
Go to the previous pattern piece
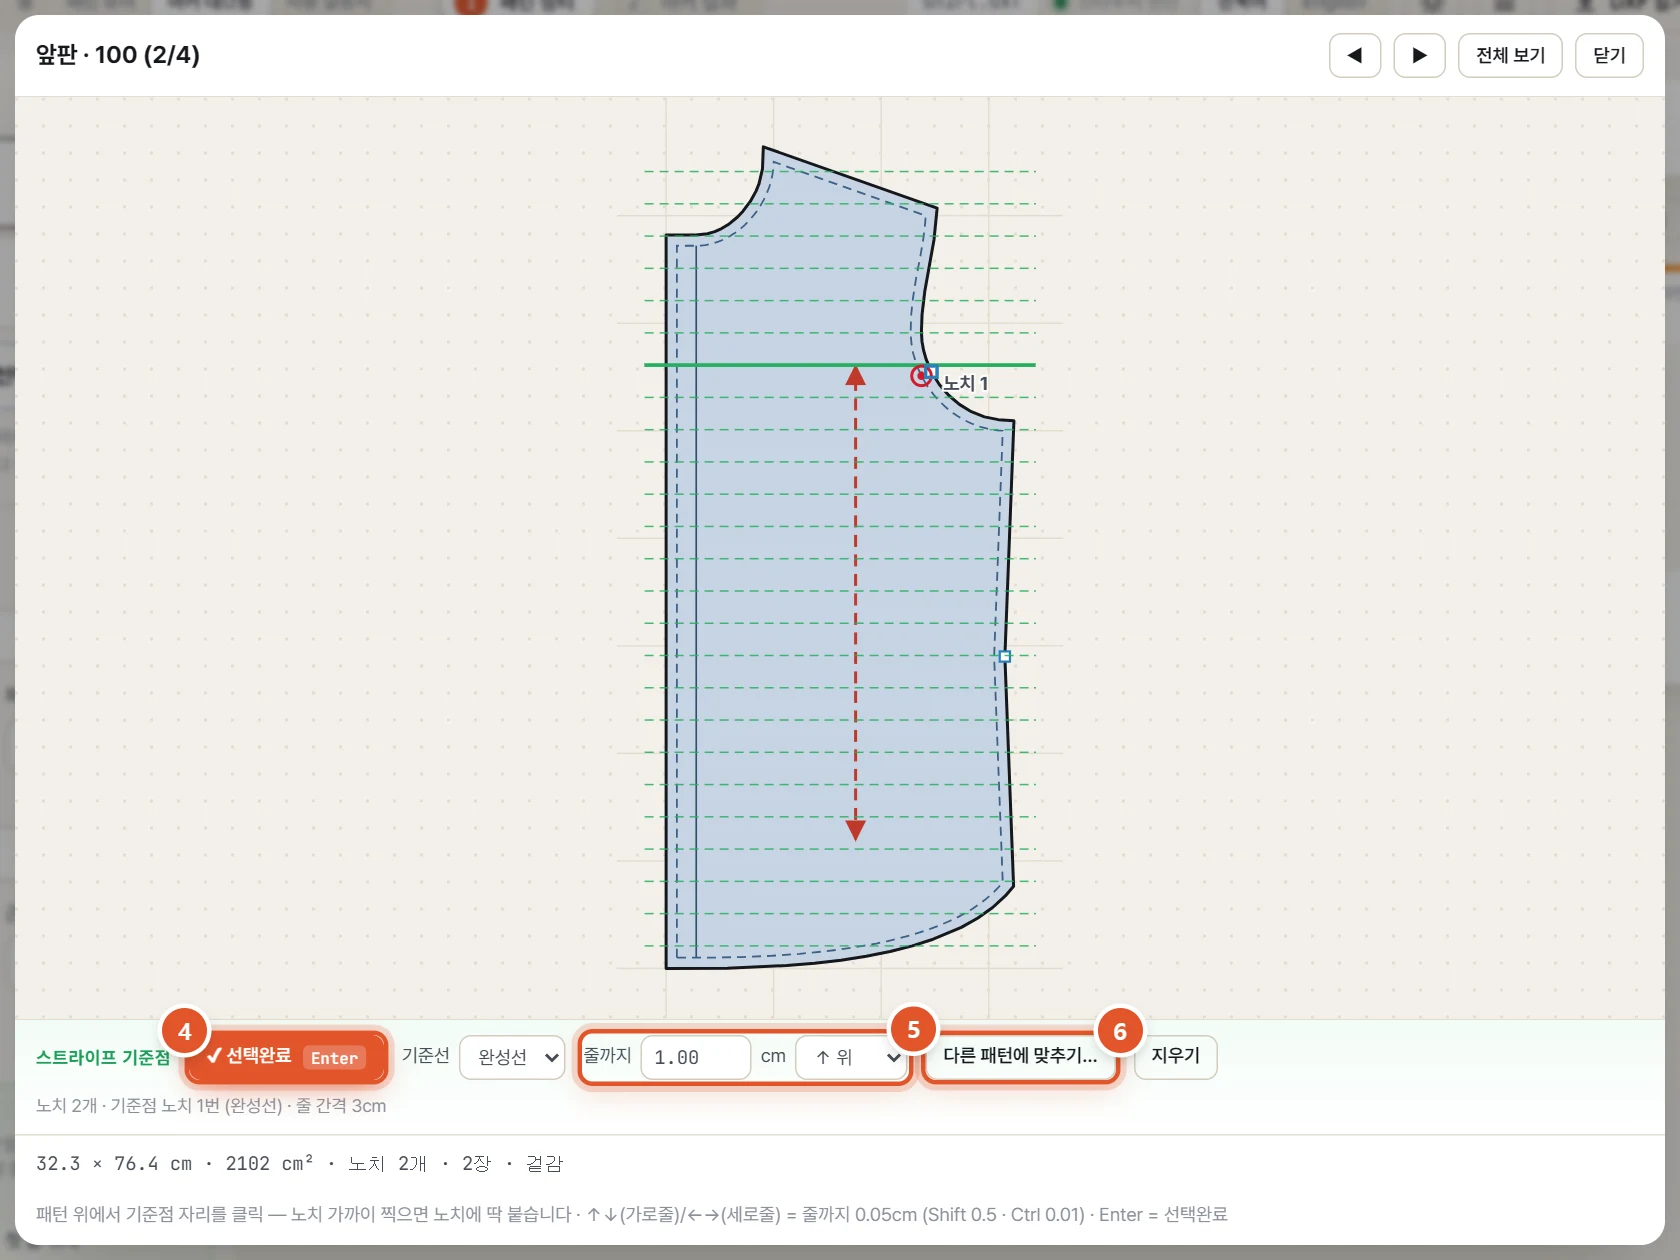(1355, 55)
